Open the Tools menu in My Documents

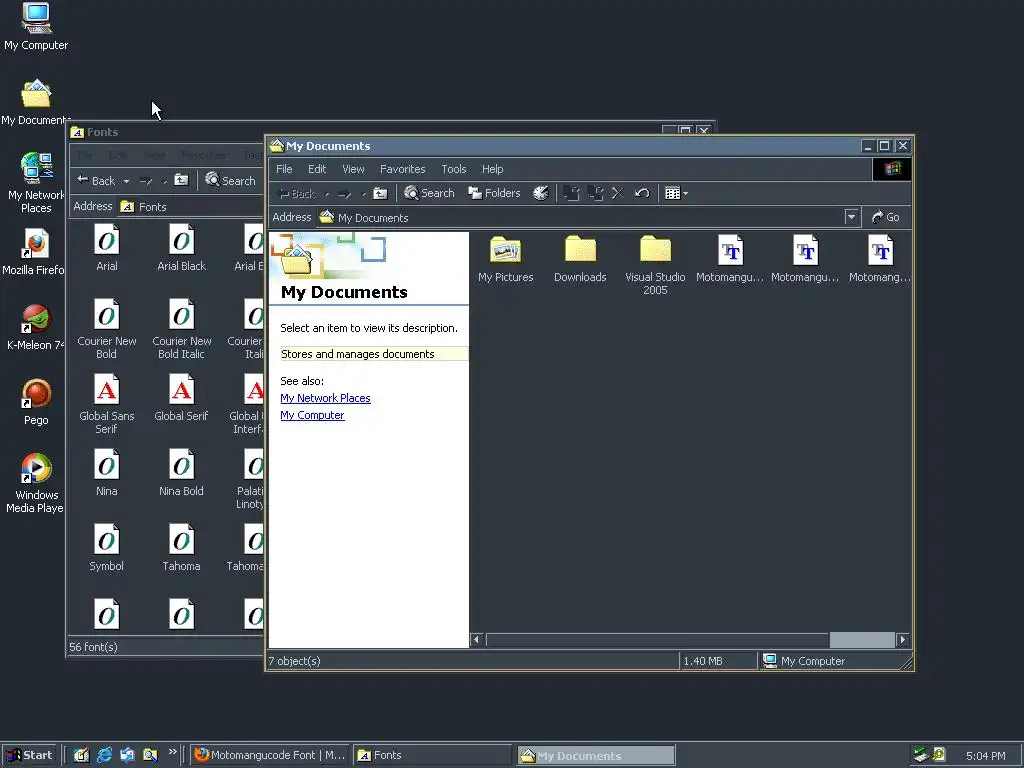[x=453, y=169]
